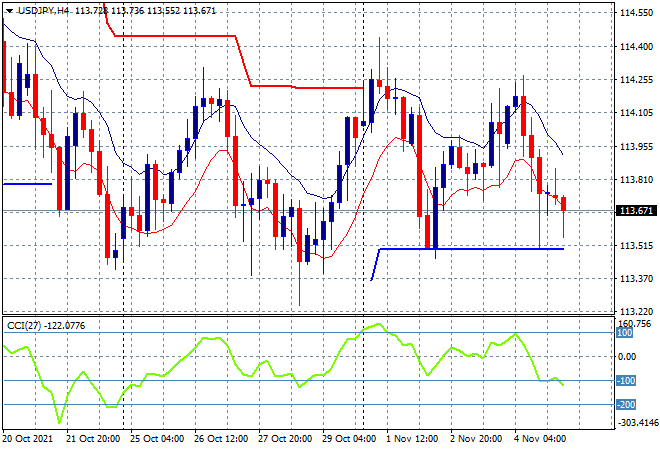Viewport: 660px width, 450px height.
Task: Click the 114.550 price axis label
Action: tap(636, 13)
